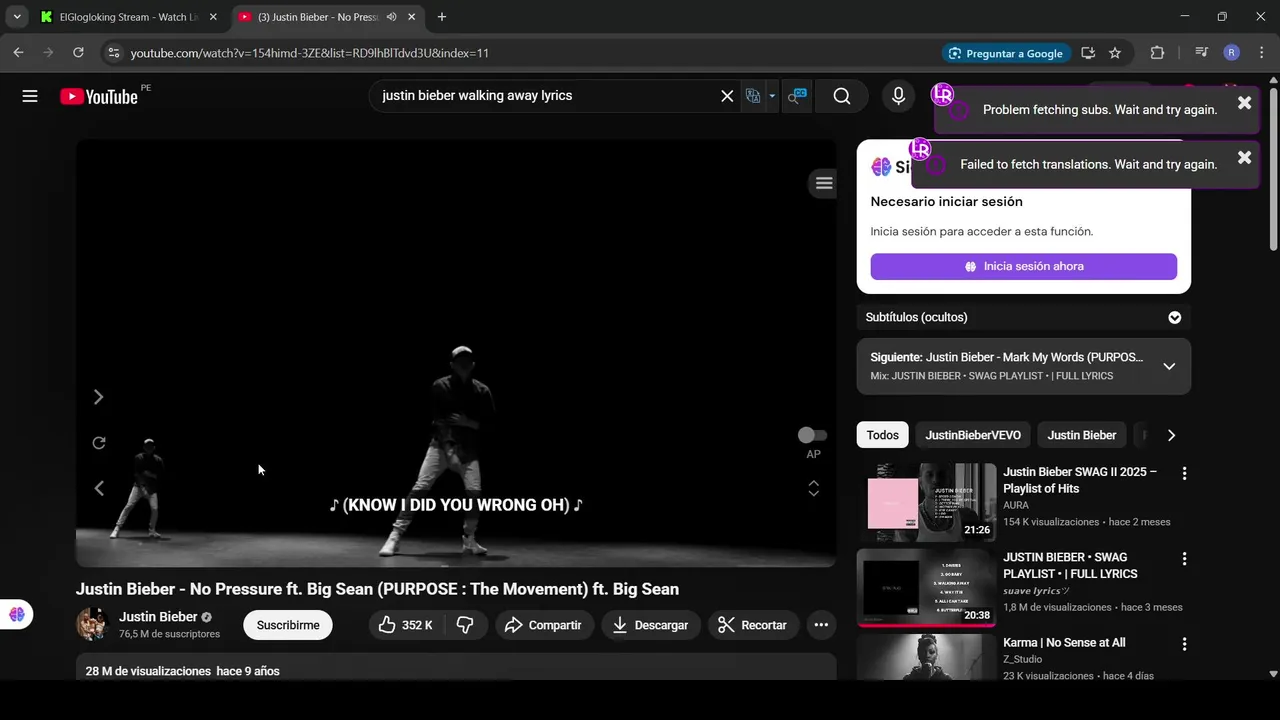The height and width of the screenshot is (720, 1280).
Task: Open more actions three-dot menu under the video
Action: tap(821, 625)
